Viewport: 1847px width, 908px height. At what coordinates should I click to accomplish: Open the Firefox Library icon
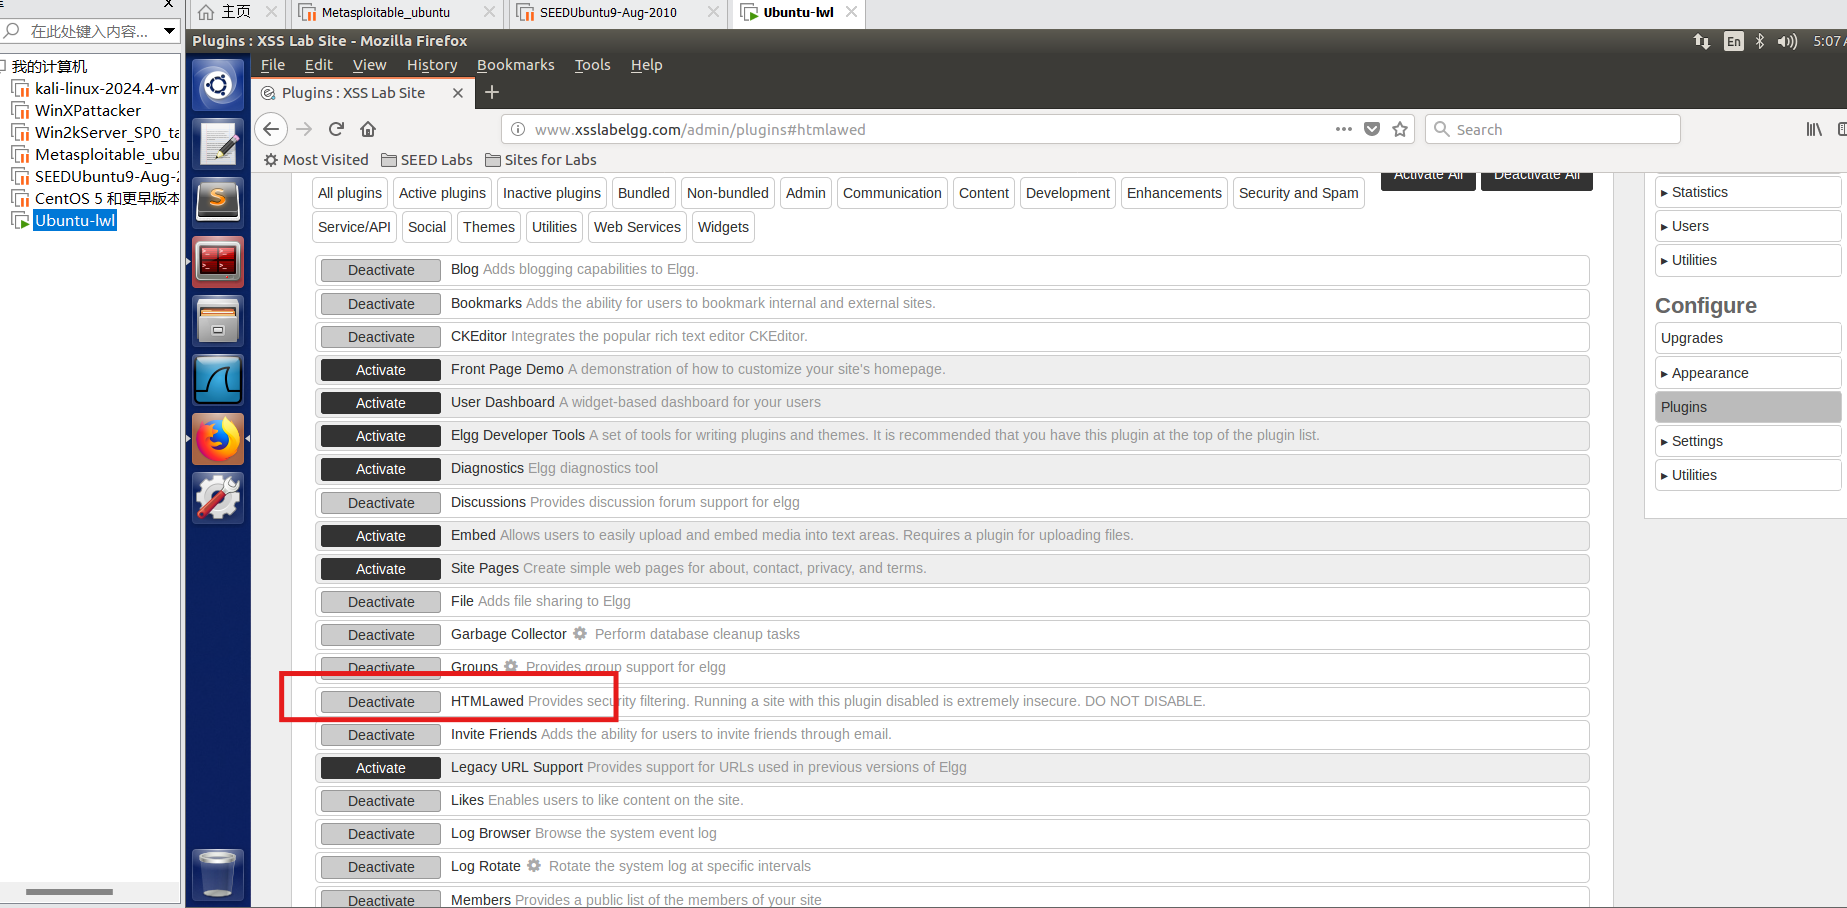tap(1814, 129)
